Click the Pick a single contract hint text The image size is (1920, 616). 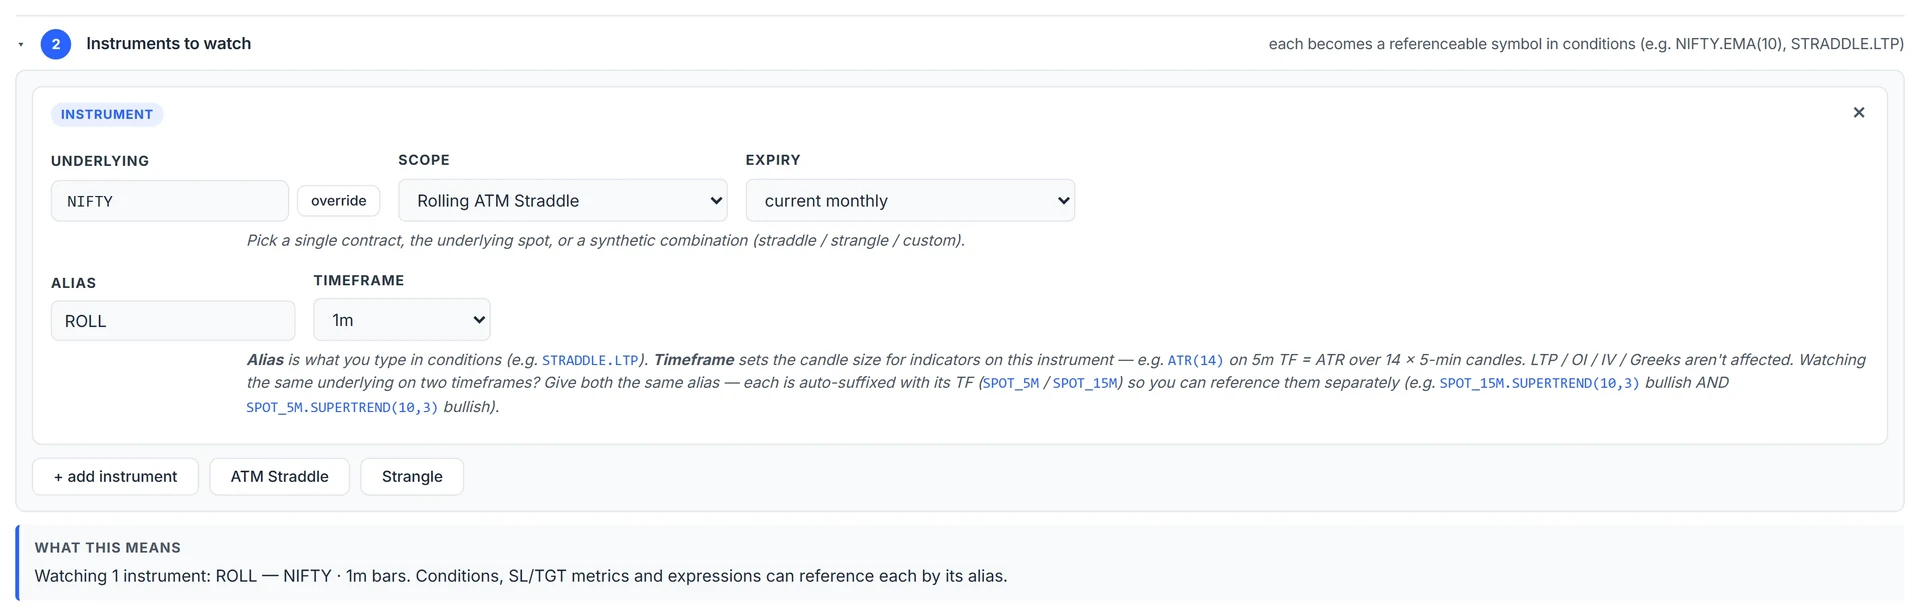pos(606,240)
